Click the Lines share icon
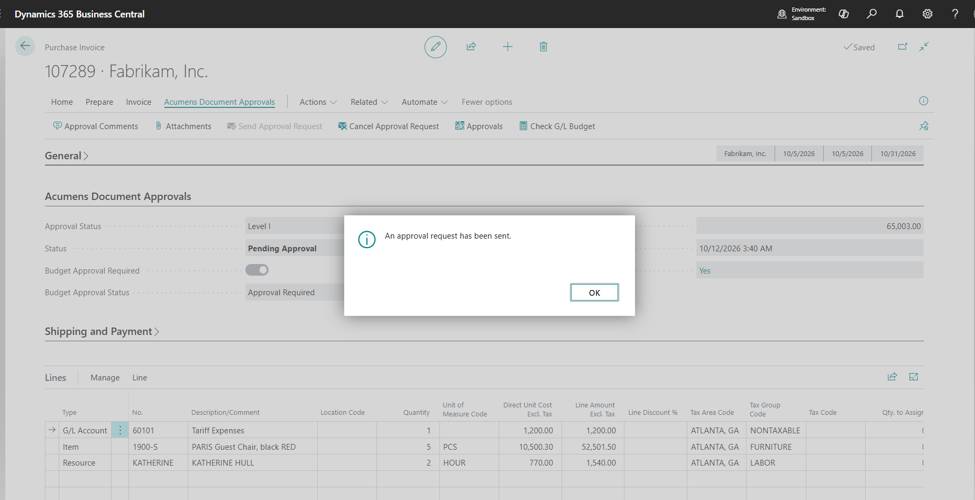Screen dimensions: 975x500 click(892, 377)
